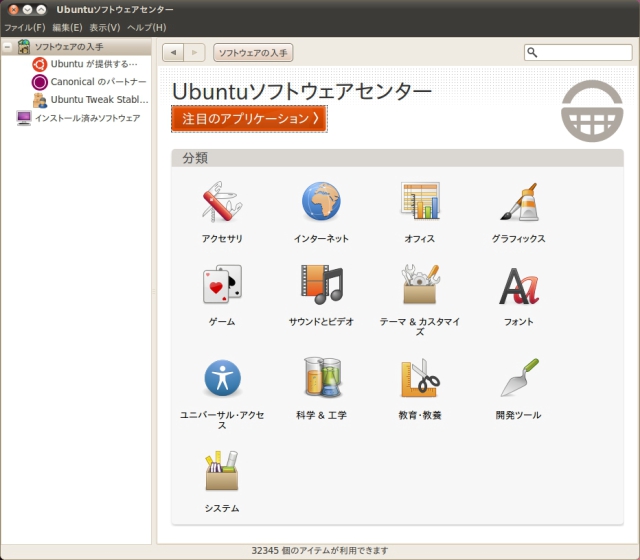Click the オフィス category label

pos(420,239)
